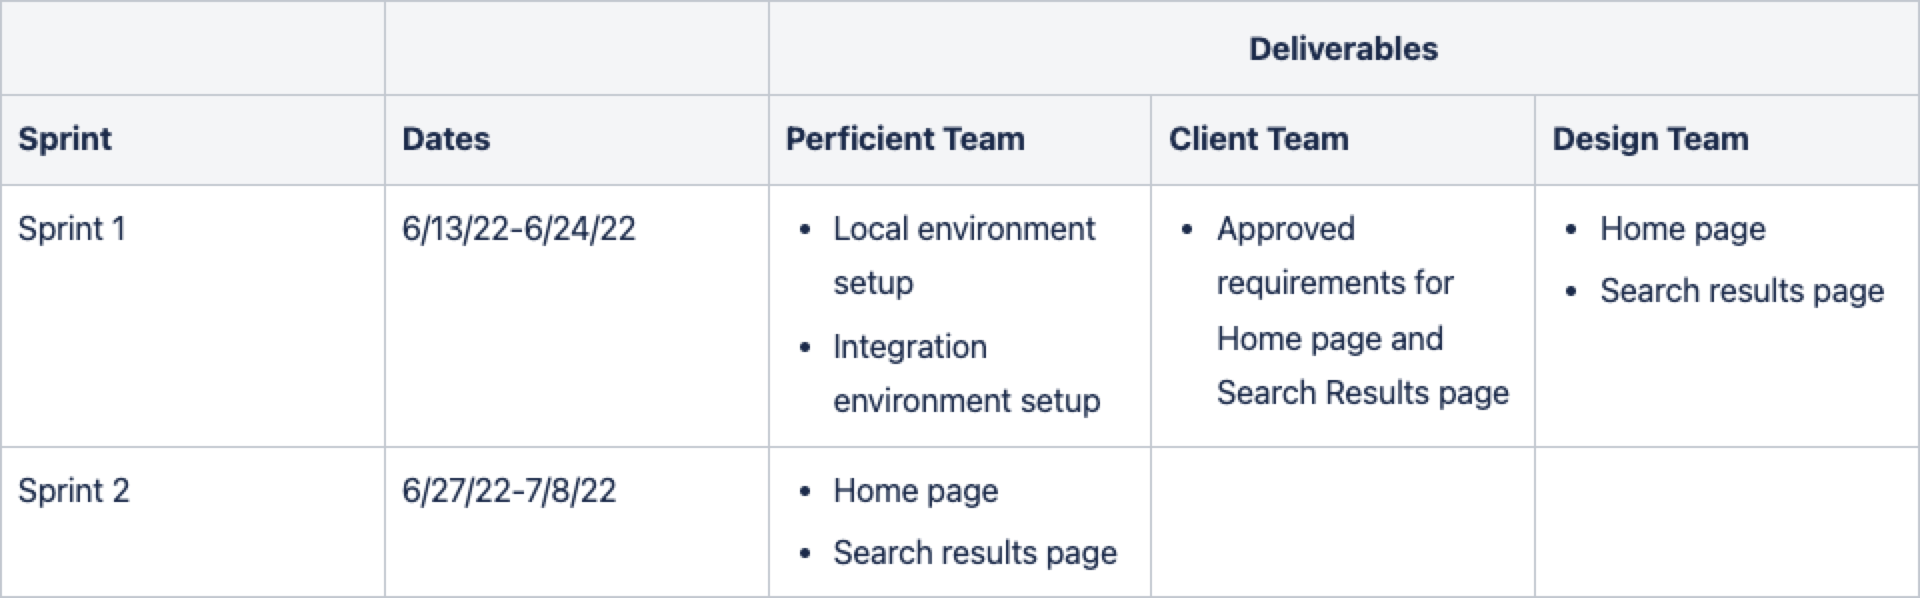The width and height of the screenshot is (1920, 598).
Task: Select the 6/13/22-6/24/22 date cell
Action: click(x=518, y=229)
